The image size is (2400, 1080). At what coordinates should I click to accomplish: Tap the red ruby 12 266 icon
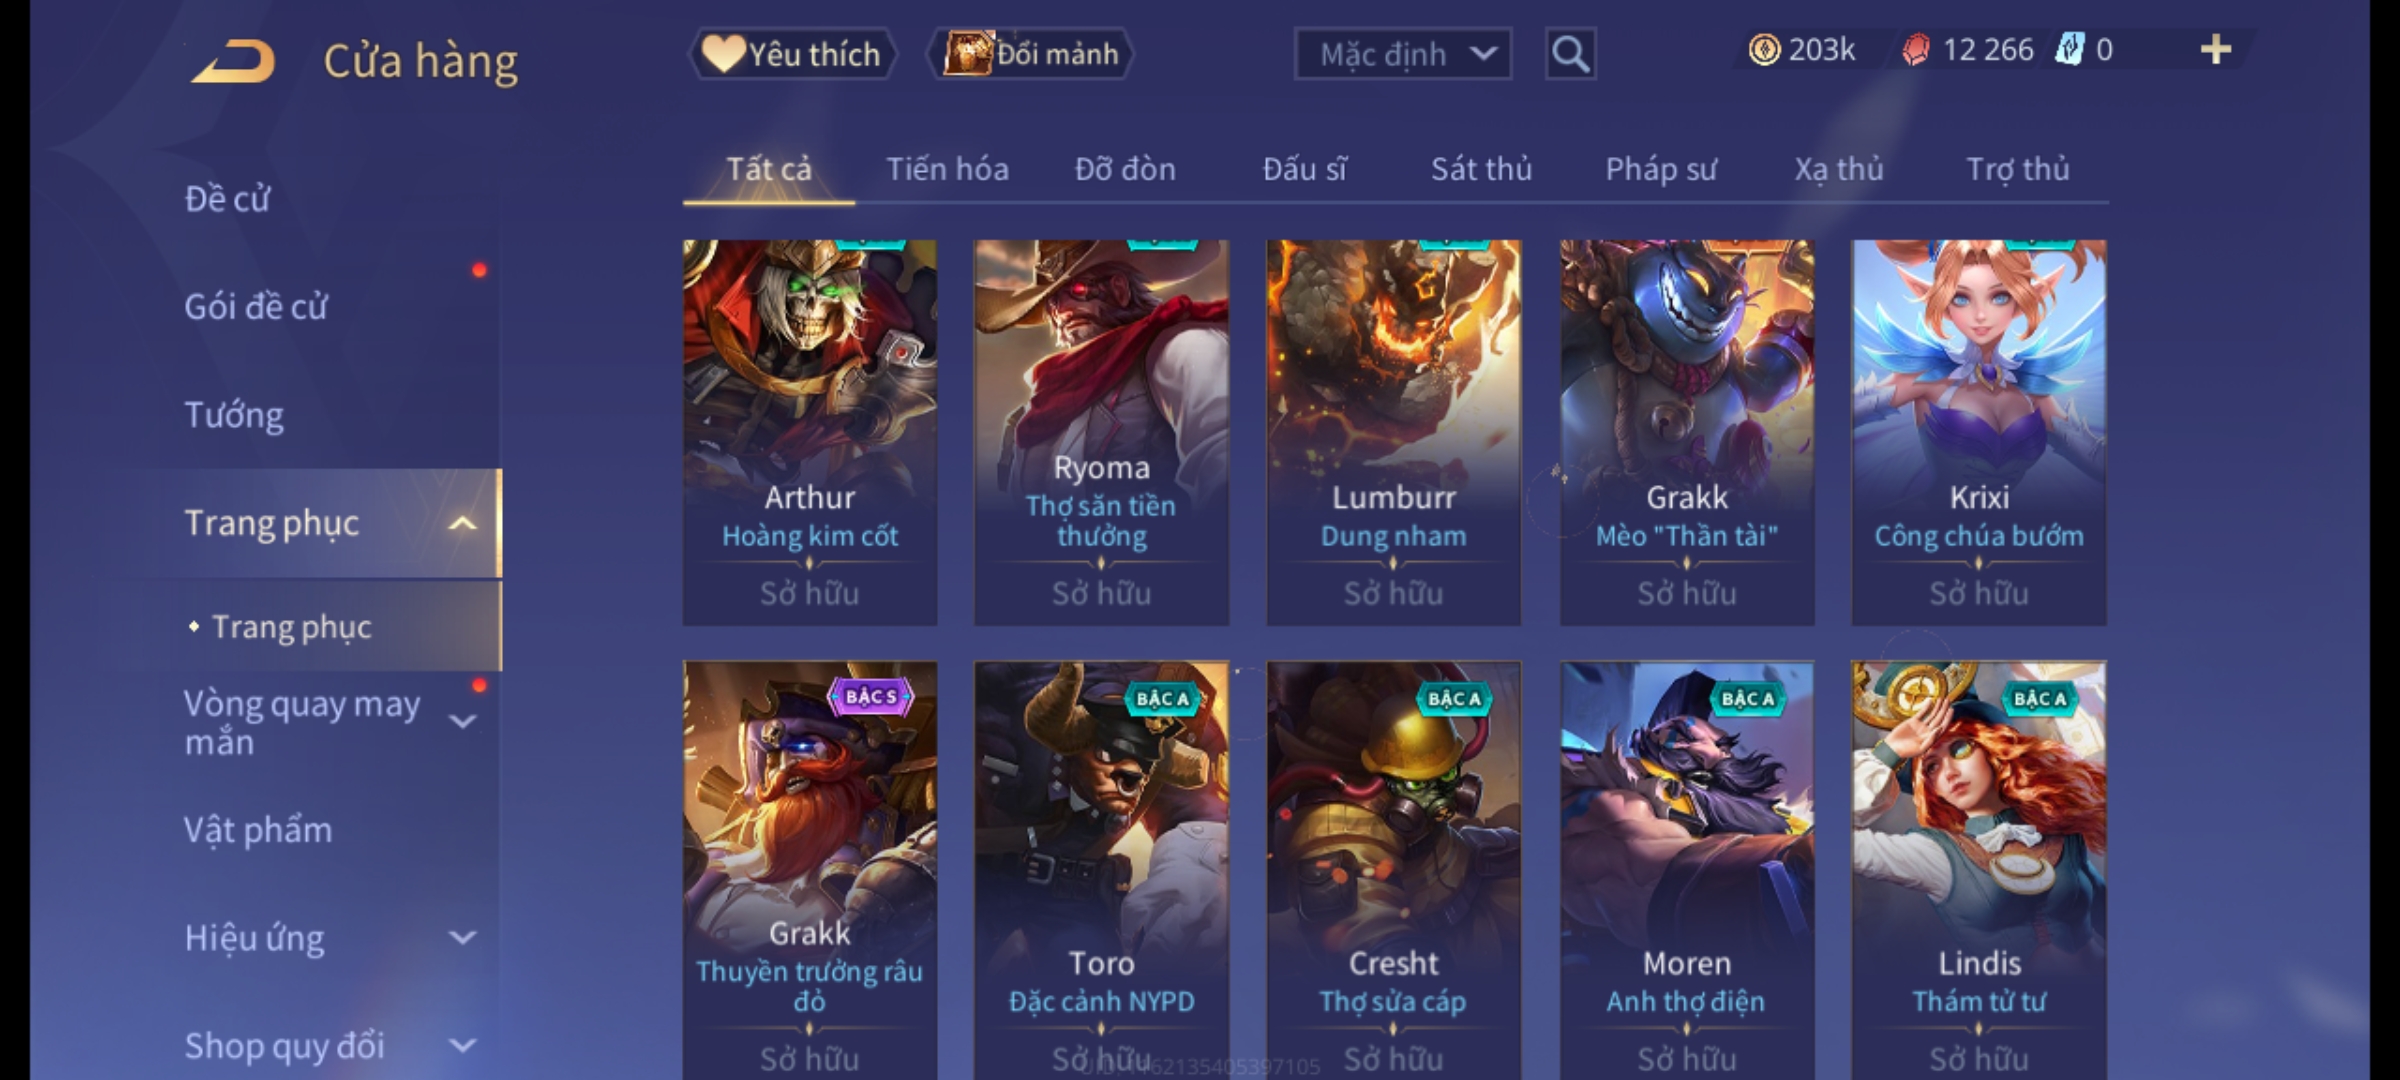(1915, 50)
